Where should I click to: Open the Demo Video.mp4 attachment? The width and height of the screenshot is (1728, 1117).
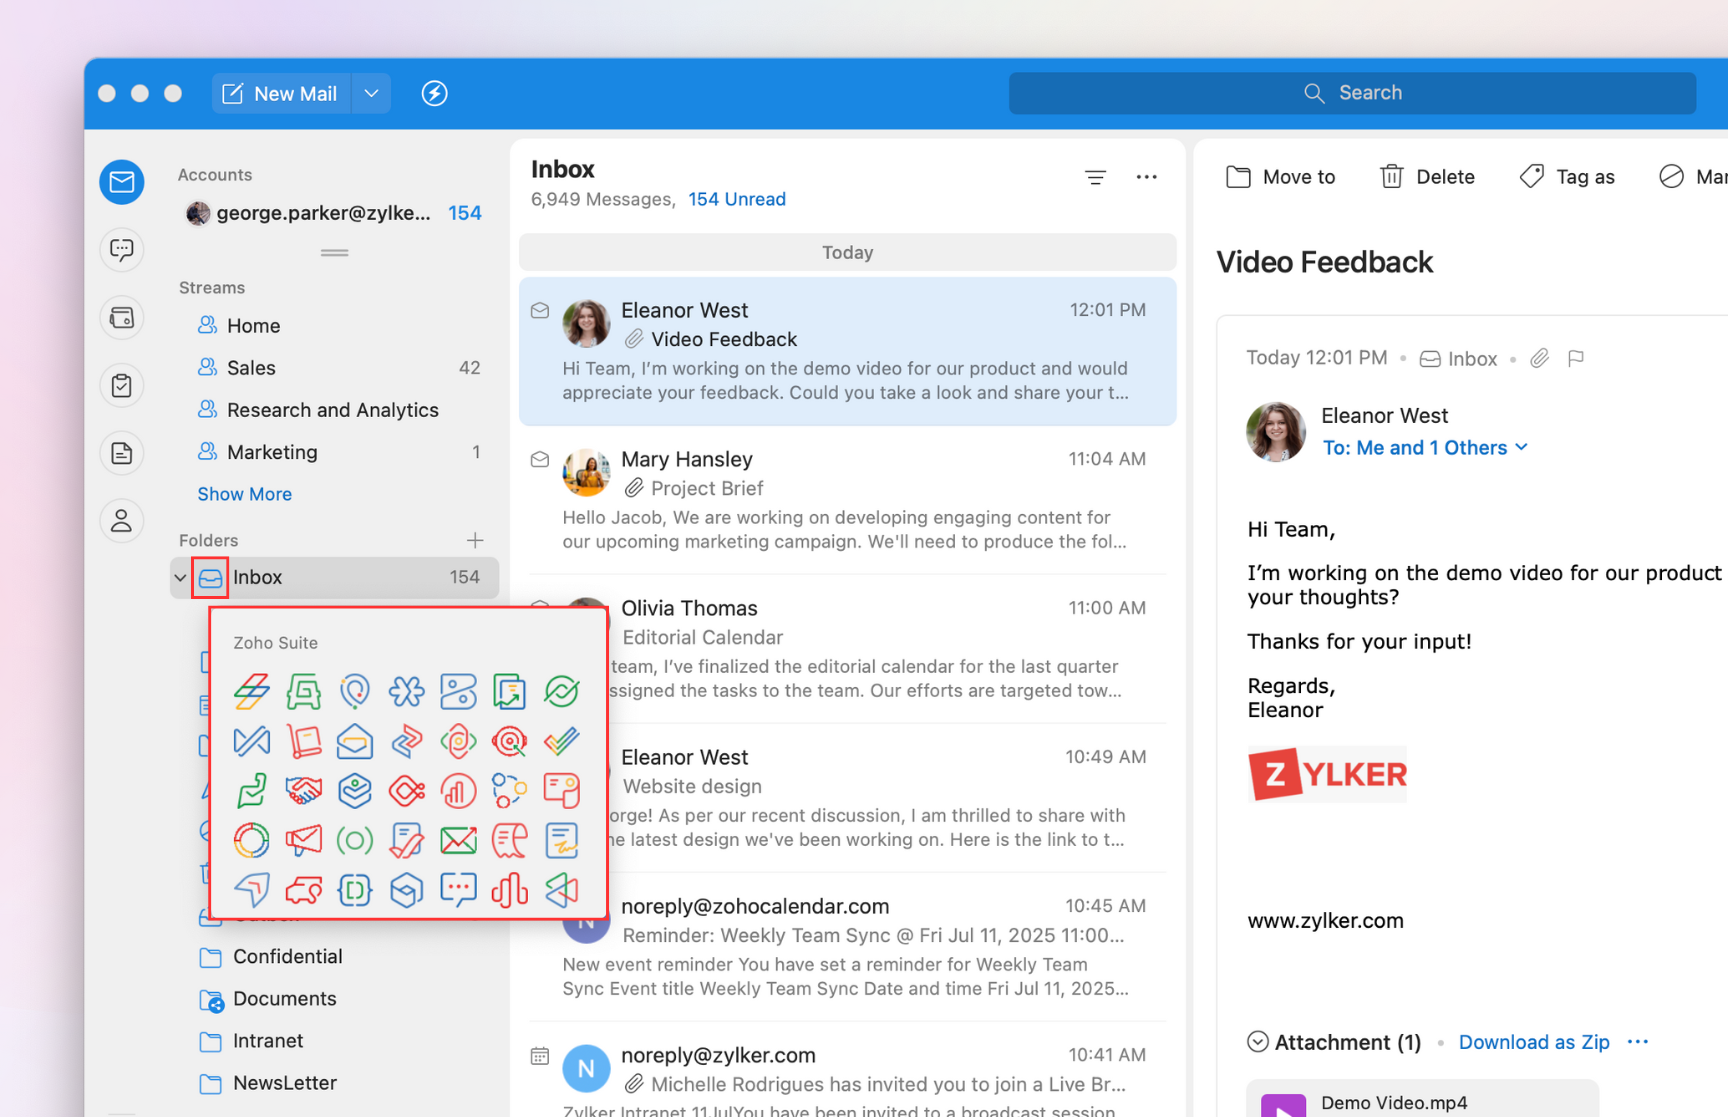pos(1422,1099)
